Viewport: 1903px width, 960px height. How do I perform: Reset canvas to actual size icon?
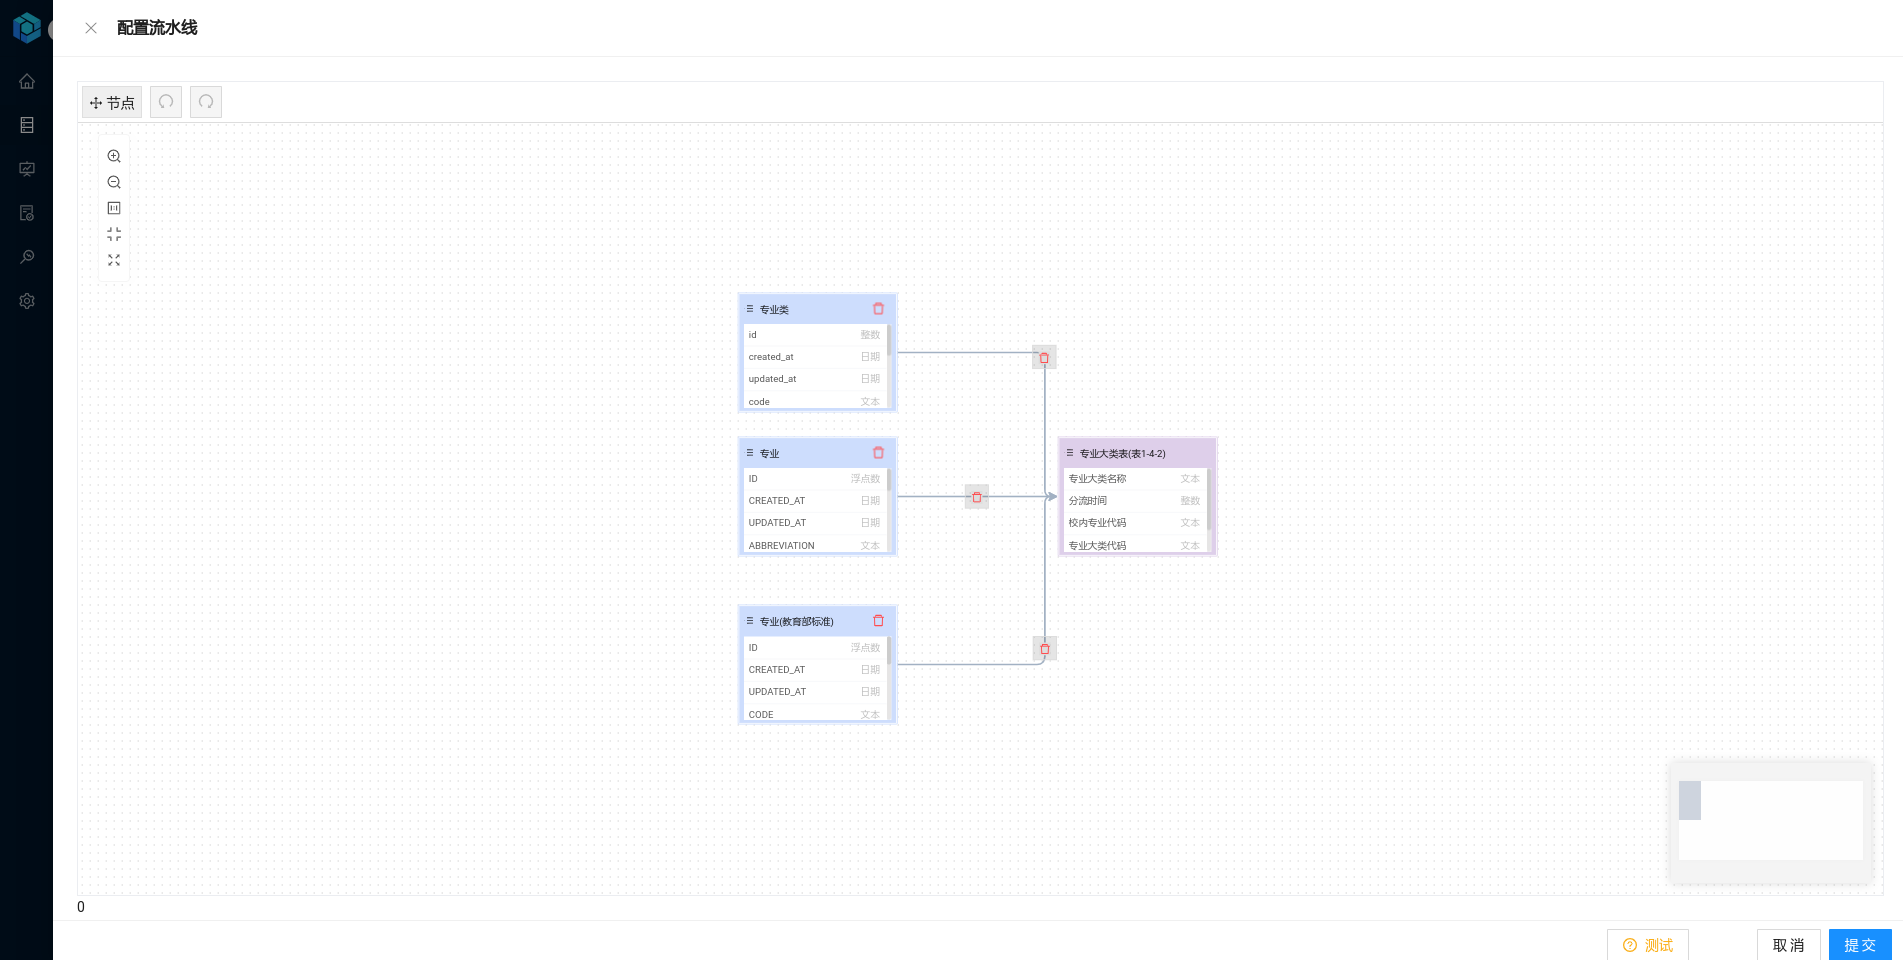click(114, 208)
